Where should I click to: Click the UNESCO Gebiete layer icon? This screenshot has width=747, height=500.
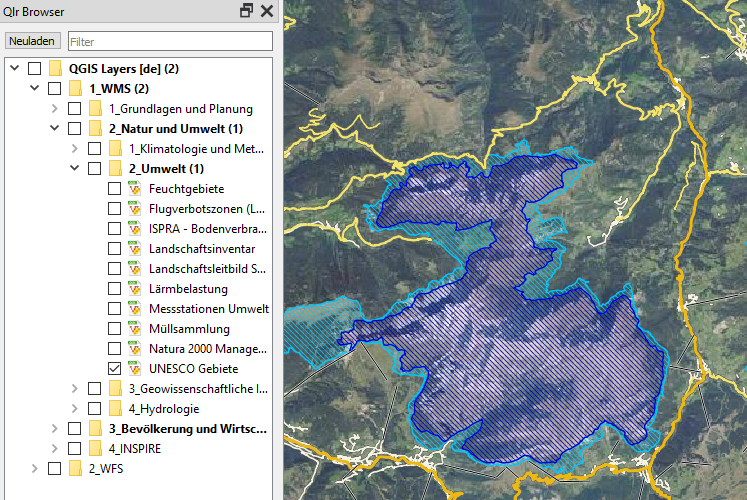click(x=135, y=369)
